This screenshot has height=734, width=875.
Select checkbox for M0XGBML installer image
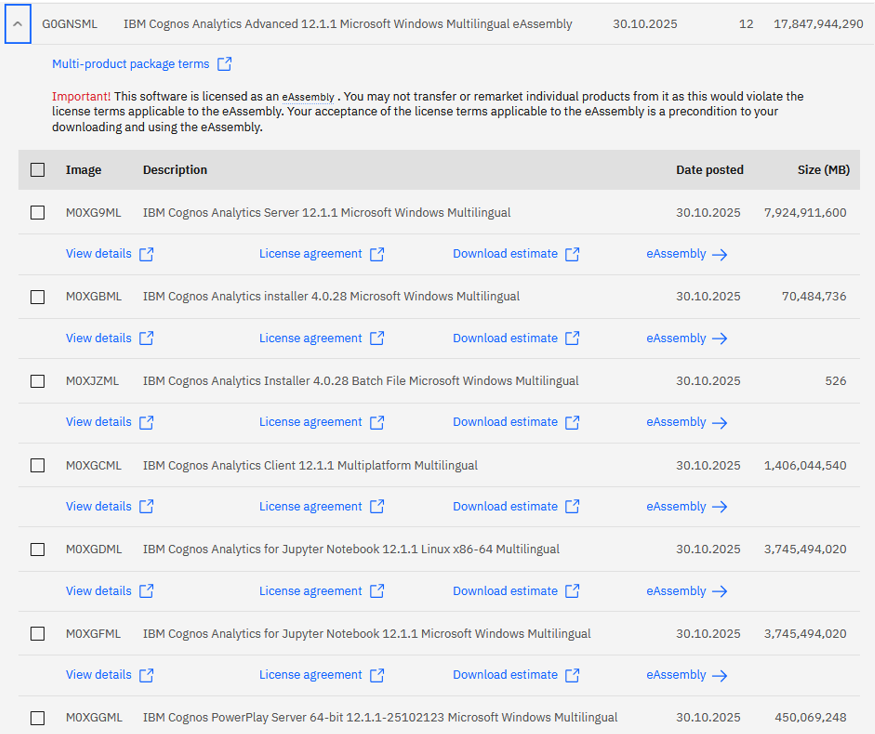tap(38, 297)
